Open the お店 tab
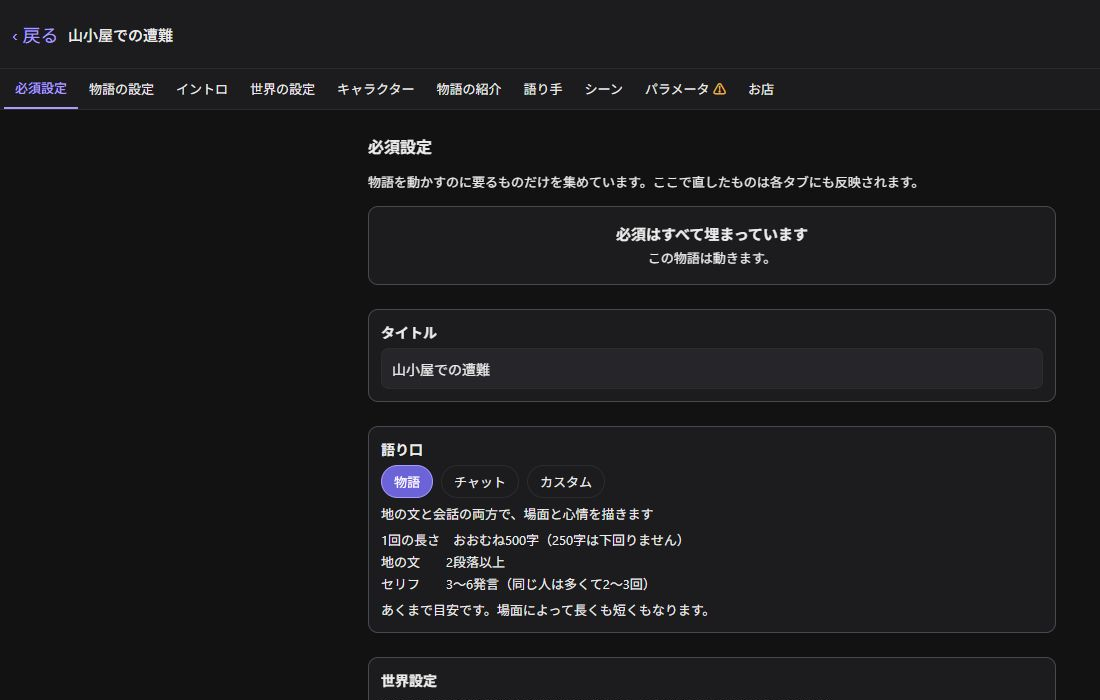 (761, 89)
